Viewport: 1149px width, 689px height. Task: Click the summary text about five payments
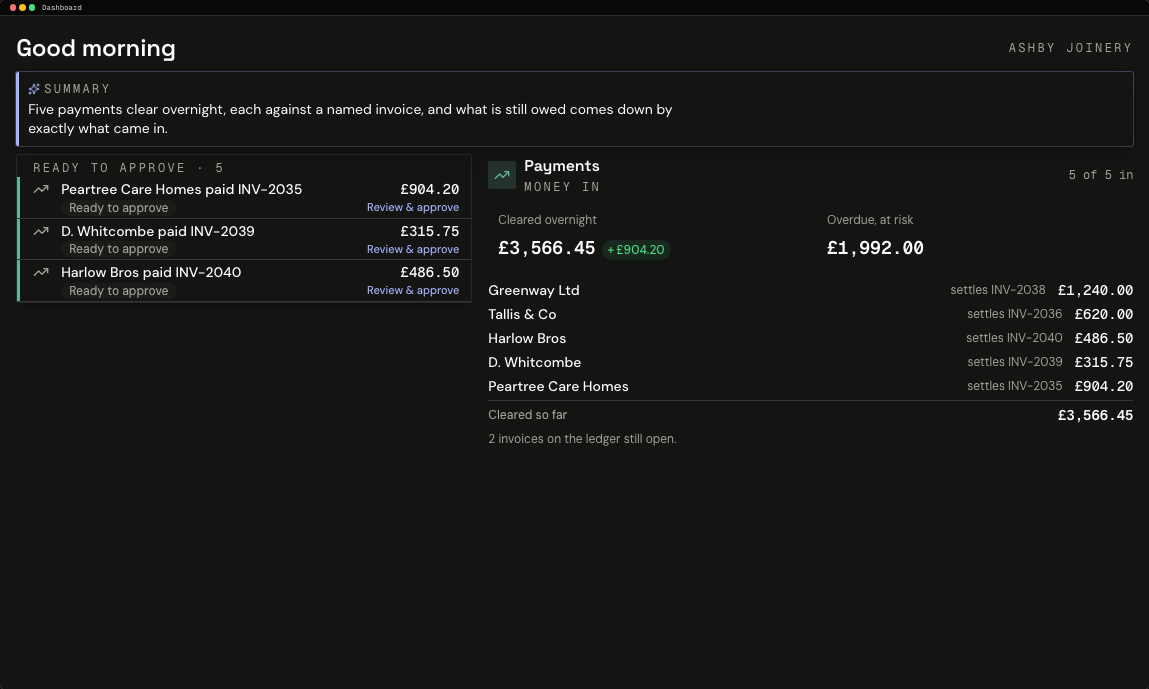click(350, 119)
